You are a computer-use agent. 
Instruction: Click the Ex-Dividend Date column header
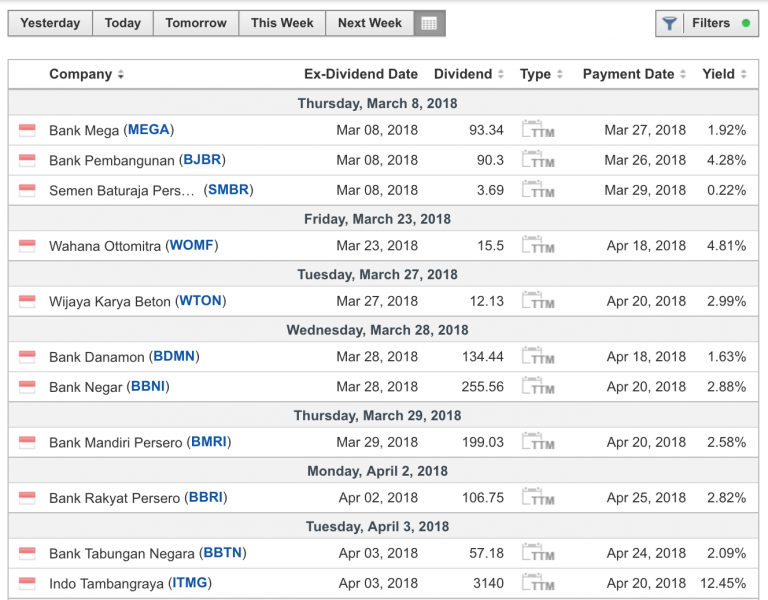click(361, 74)
